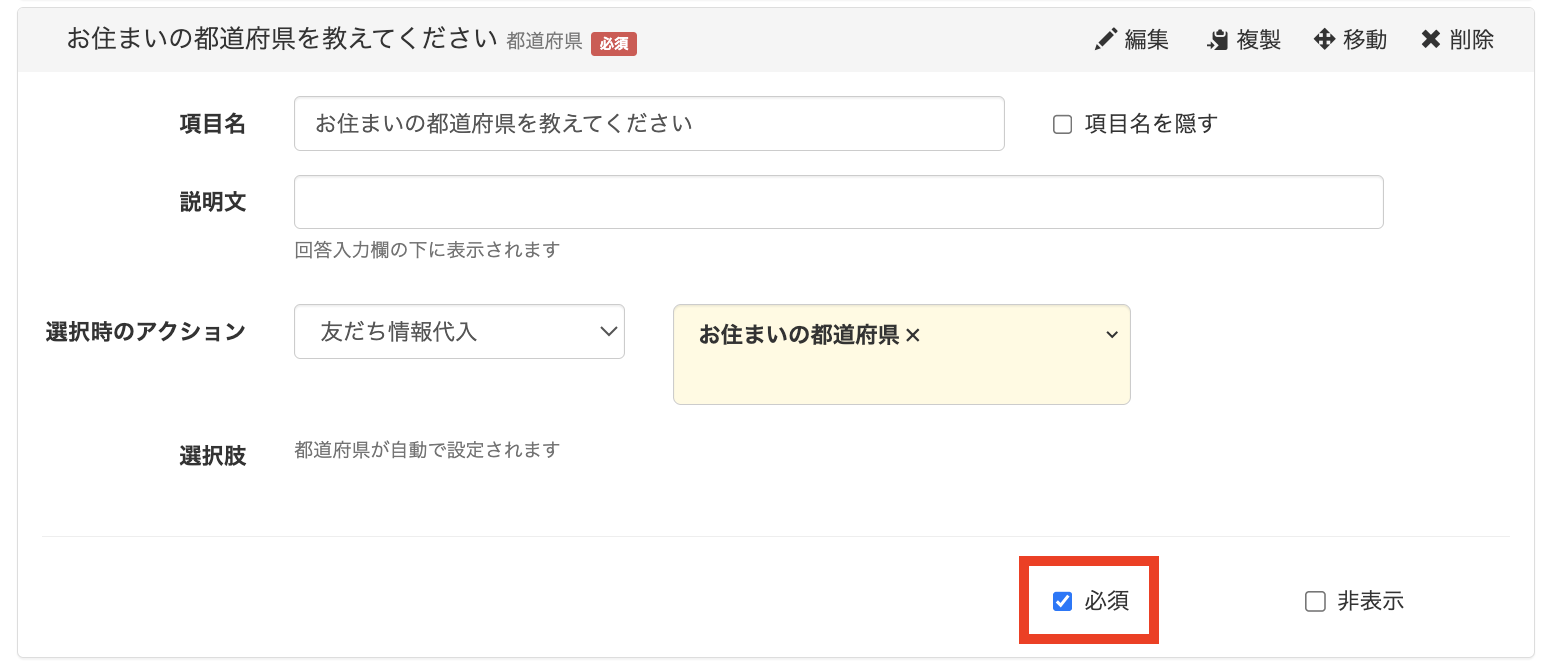Click the hint 回答入力欄の下に表示されます
This screenshot has height=662, width=1550.
[427, 250]
